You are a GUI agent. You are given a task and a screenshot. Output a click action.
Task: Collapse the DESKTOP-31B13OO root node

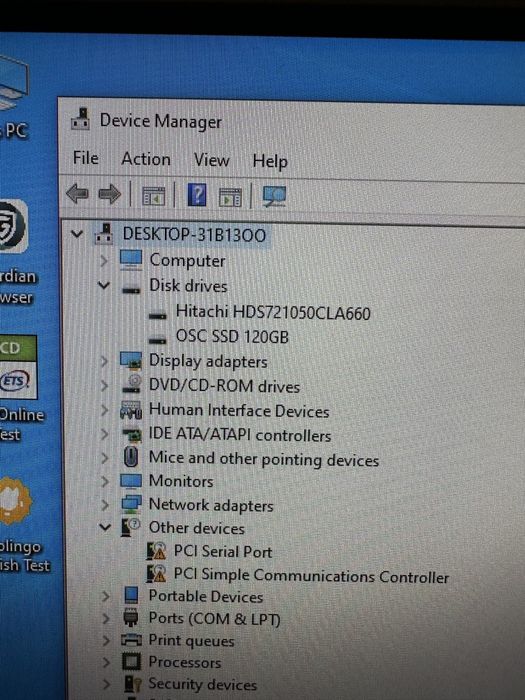click(x=77, y=233)
